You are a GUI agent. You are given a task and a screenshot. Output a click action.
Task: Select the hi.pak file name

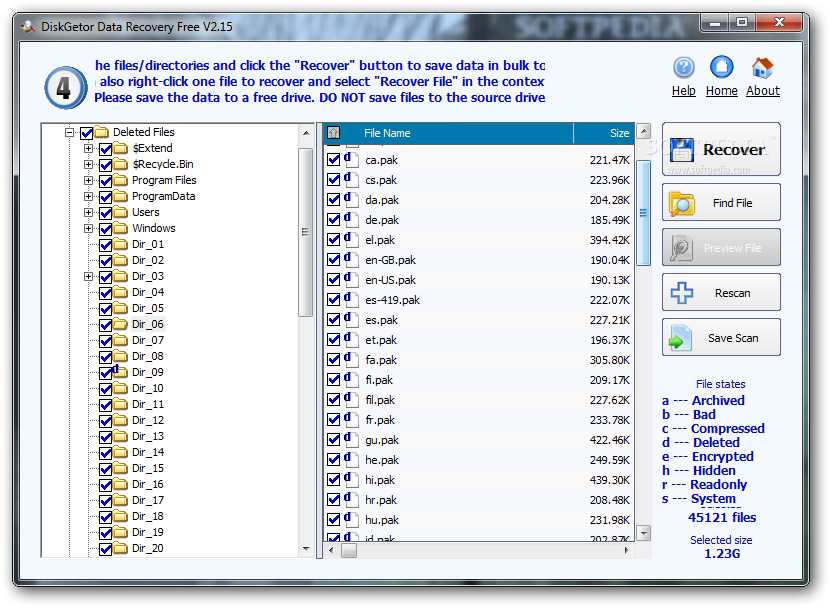(380, 479)
